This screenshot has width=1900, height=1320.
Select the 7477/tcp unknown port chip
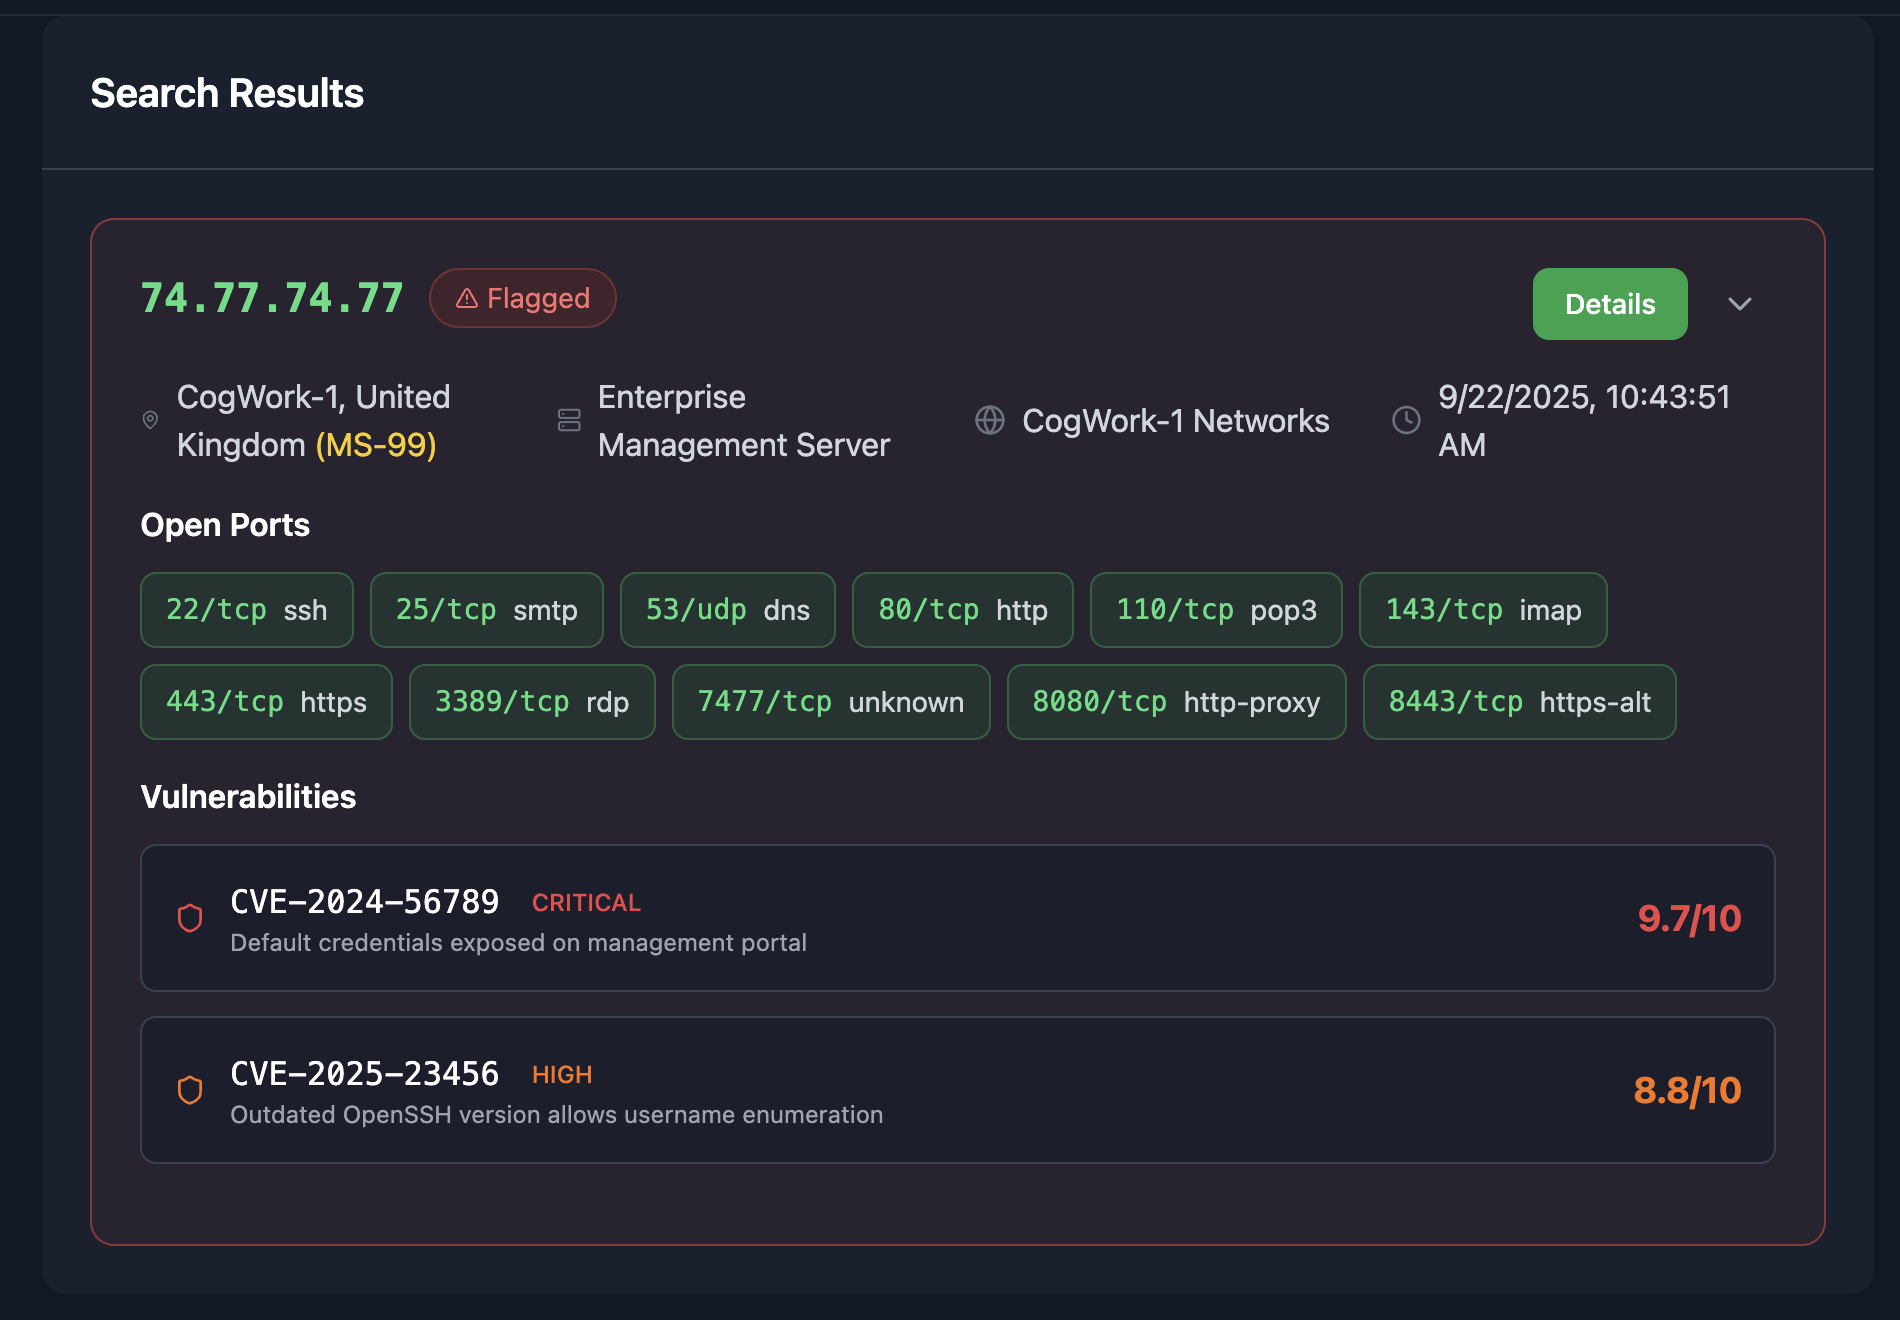click(831, 702)
